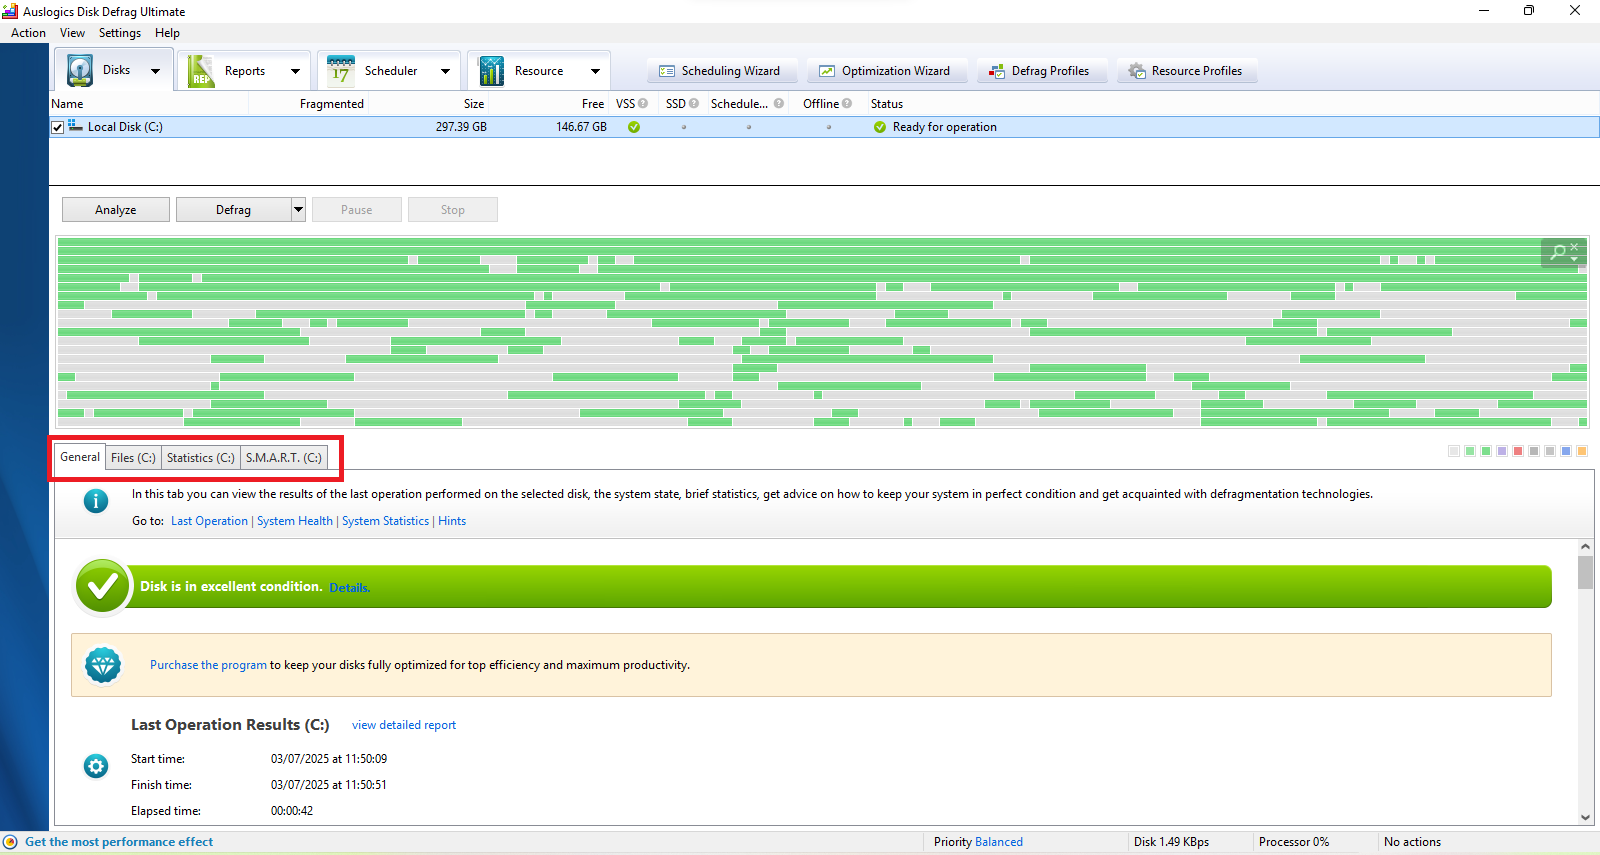Click the diamond icon beside Purchase the program

103,665
